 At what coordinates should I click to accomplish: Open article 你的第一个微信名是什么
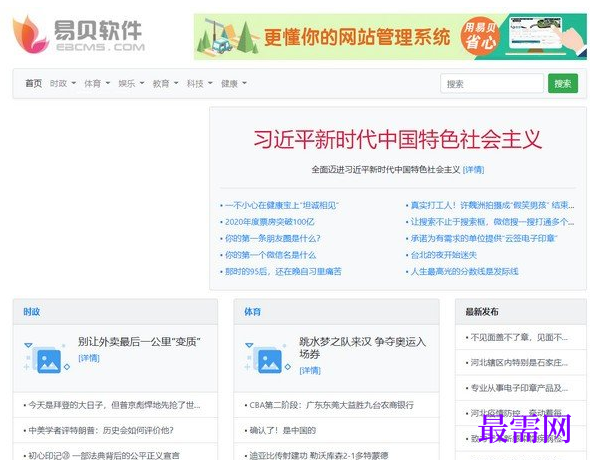coord(270,255)
